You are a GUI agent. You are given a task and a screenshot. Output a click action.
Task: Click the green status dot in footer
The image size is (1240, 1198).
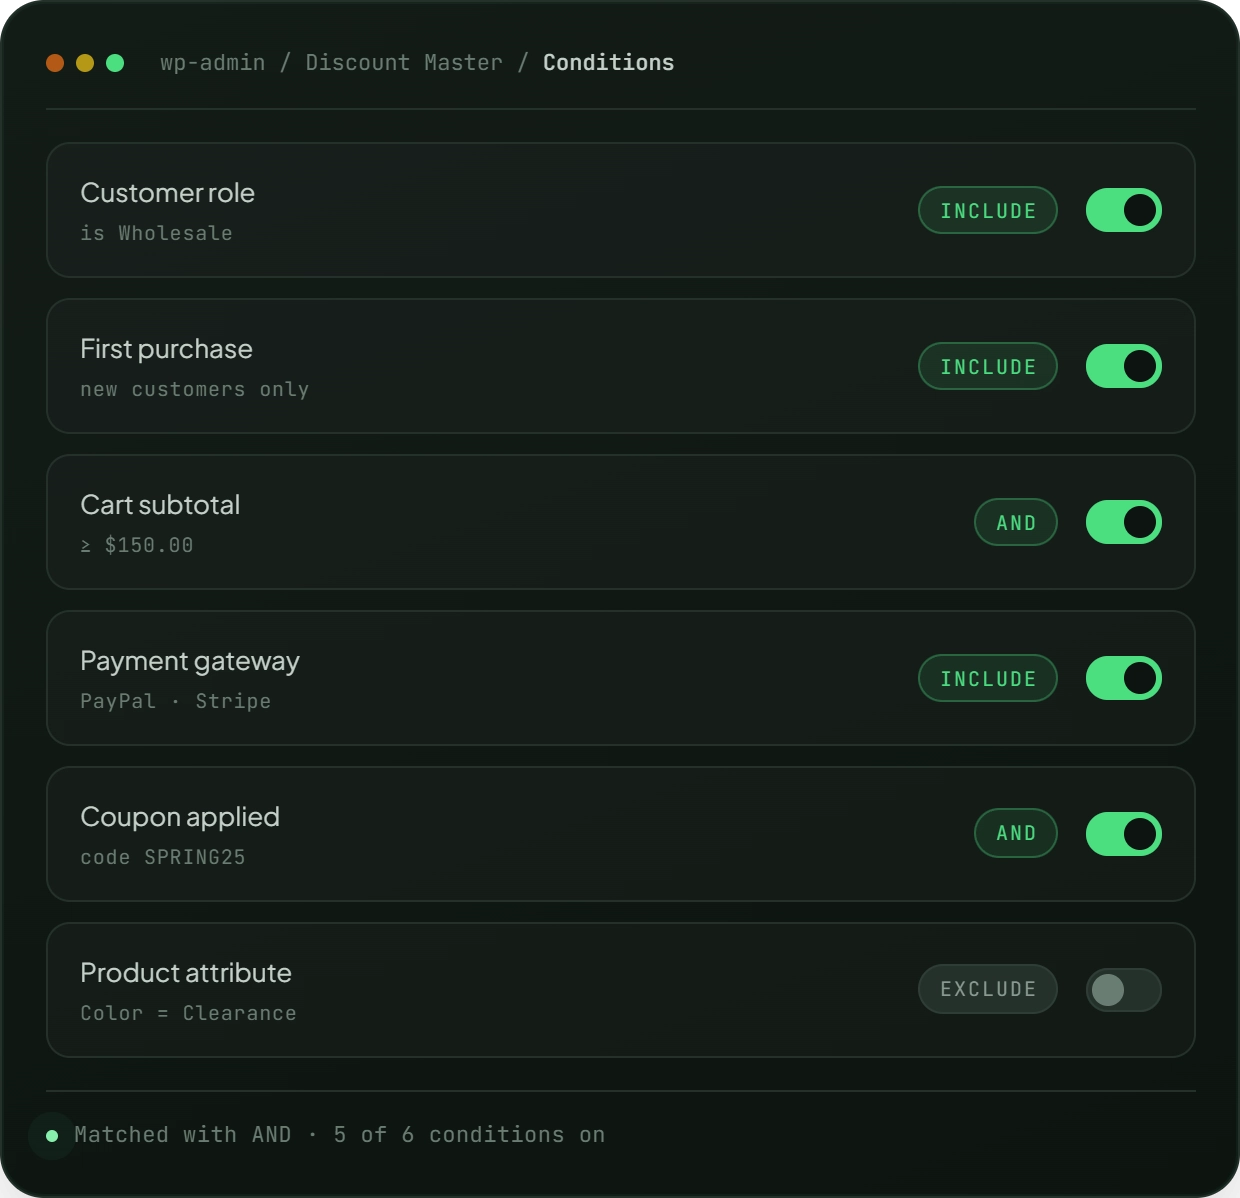point(52,1135)
